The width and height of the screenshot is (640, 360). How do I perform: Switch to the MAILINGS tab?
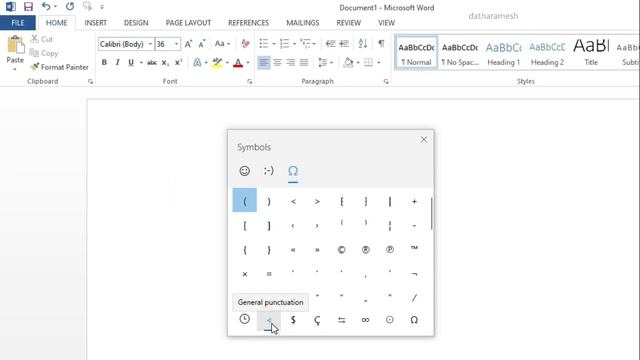tap(302, 23)
